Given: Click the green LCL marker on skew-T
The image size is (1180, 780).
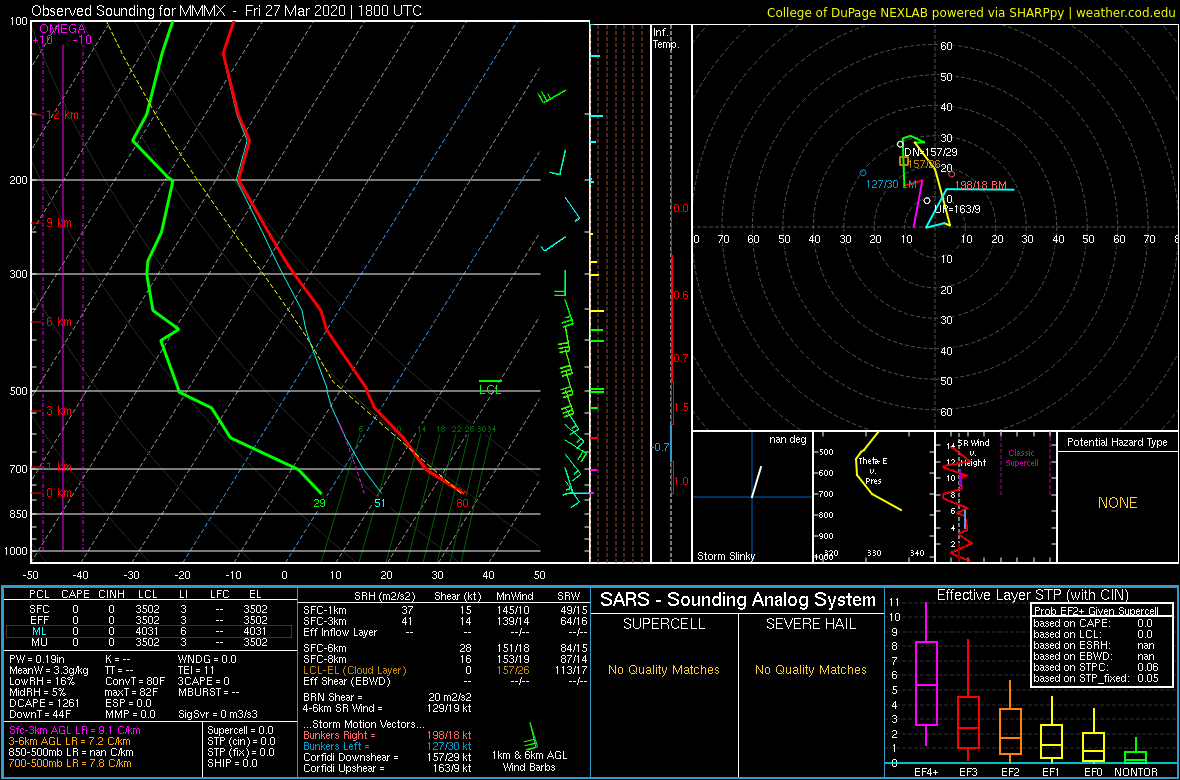Looking at the screenshot, I should pyautogui.click(x=490, y=385).
